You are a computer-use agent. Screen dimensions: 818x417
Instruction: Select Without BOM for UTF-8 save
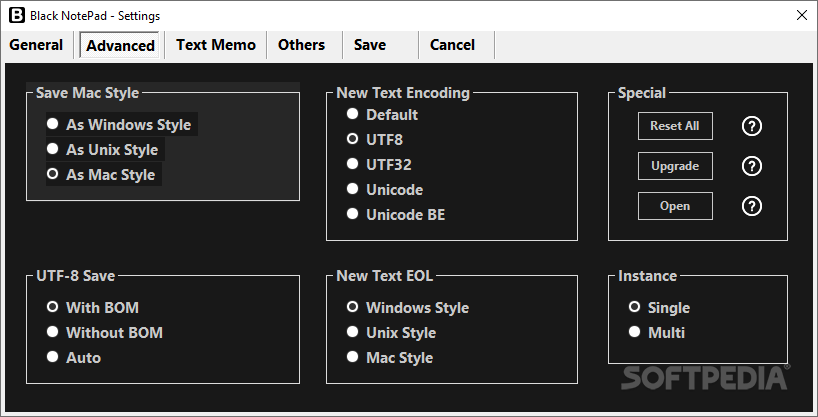(x=105, y=332)
